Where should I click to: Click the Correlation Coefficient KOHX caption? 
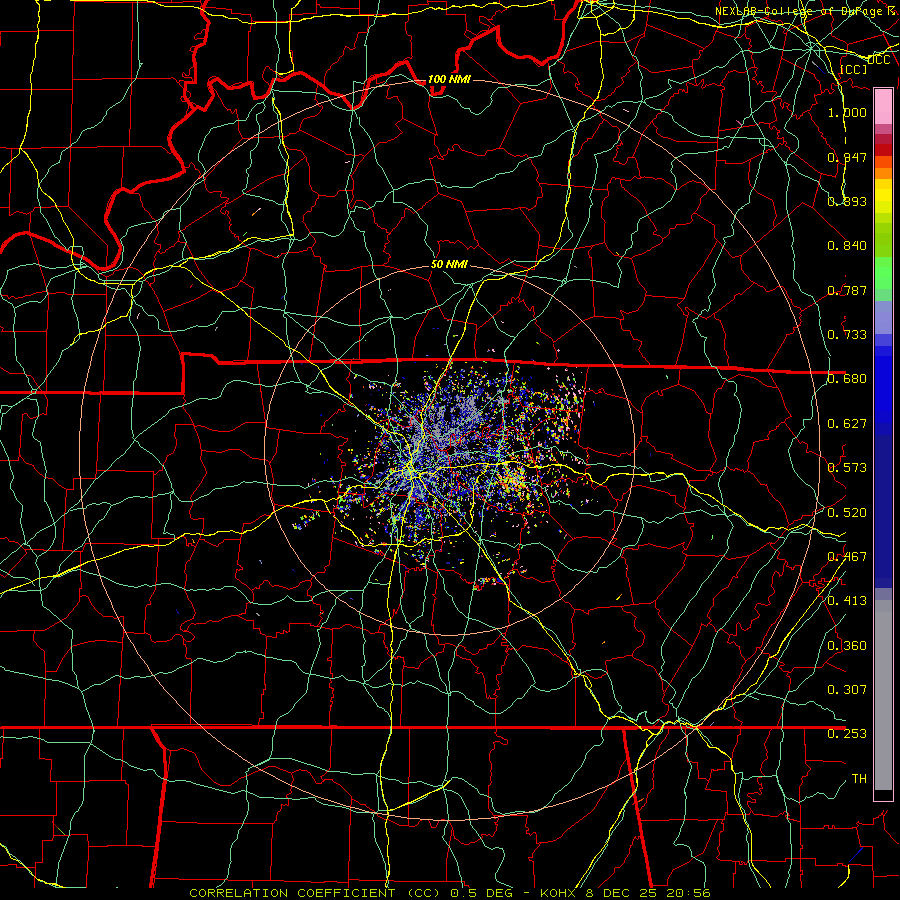pos(449,893)
